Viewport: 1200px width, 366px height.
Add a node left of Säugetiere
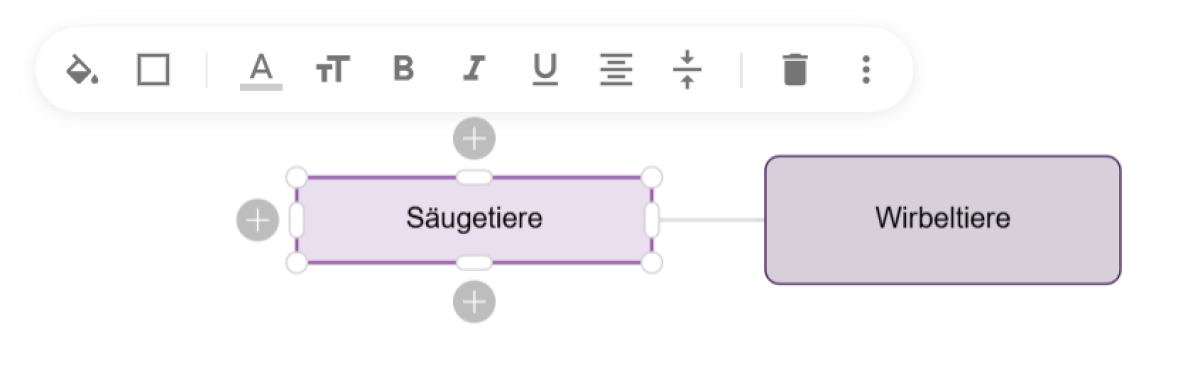pyautogui.click(x=258, y=220)
